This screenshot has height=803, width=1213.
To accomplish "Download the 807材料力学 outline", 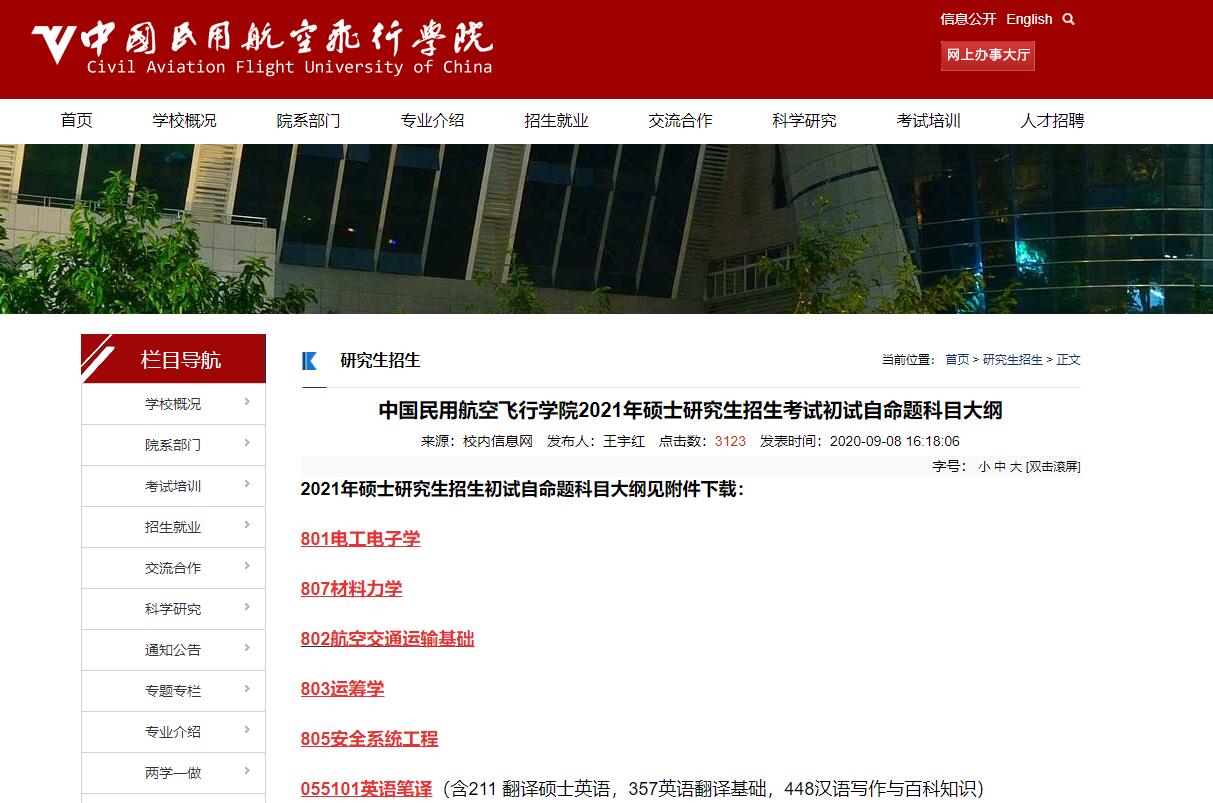I will (x=351, y=589).
